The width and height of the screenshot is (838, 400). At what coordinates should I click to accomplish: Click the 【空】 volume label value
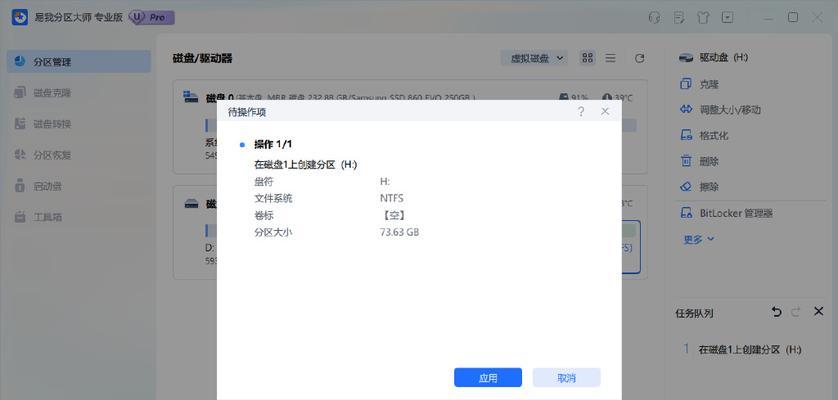(393, 216)
